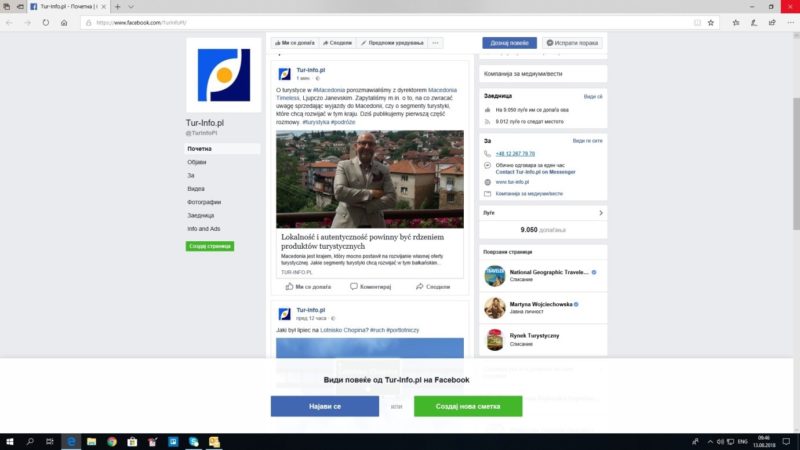Click the blue Најави се login button
Viewport: 800px width, 450px height.
coord(324,406)
